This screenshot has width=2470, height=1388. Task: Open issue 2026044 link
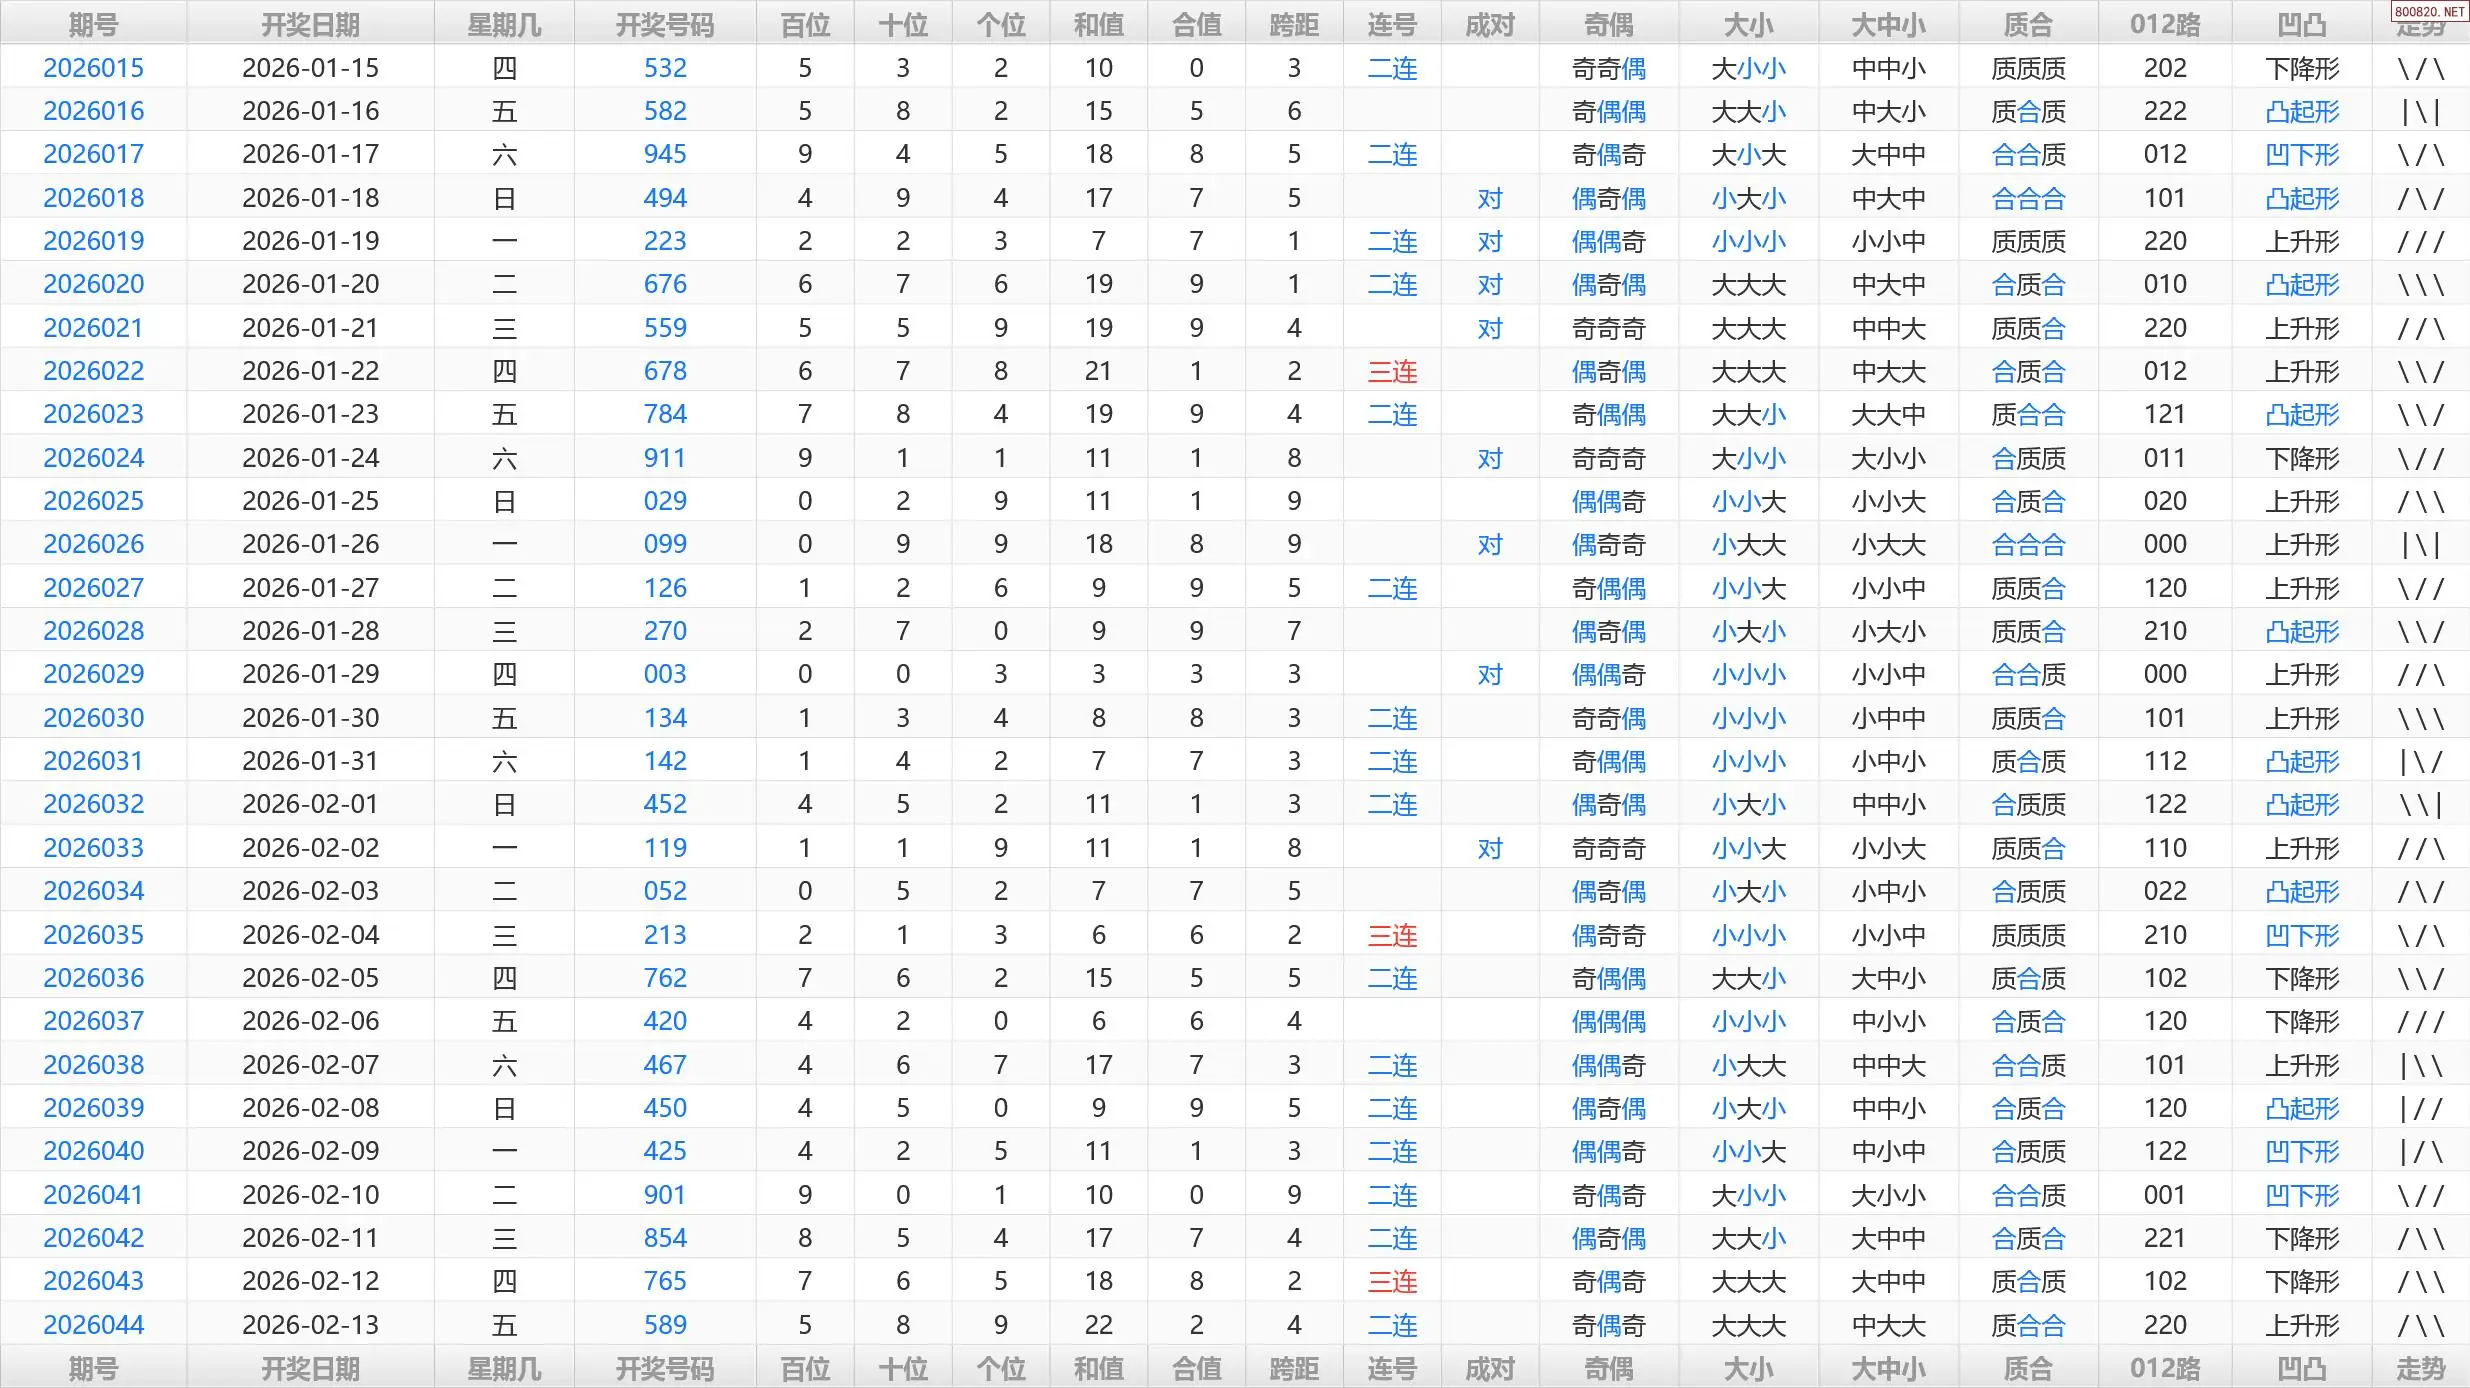(x=93, y=1325)
